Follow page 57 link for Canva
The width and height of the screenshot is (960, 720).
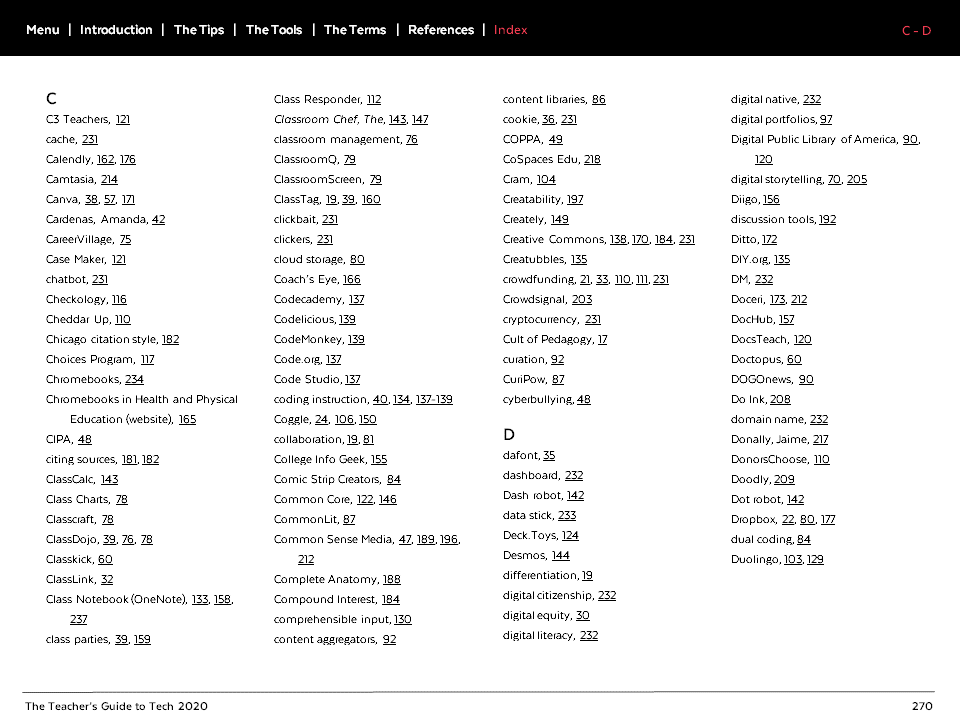pyautogui.click(x=110, y=199)
